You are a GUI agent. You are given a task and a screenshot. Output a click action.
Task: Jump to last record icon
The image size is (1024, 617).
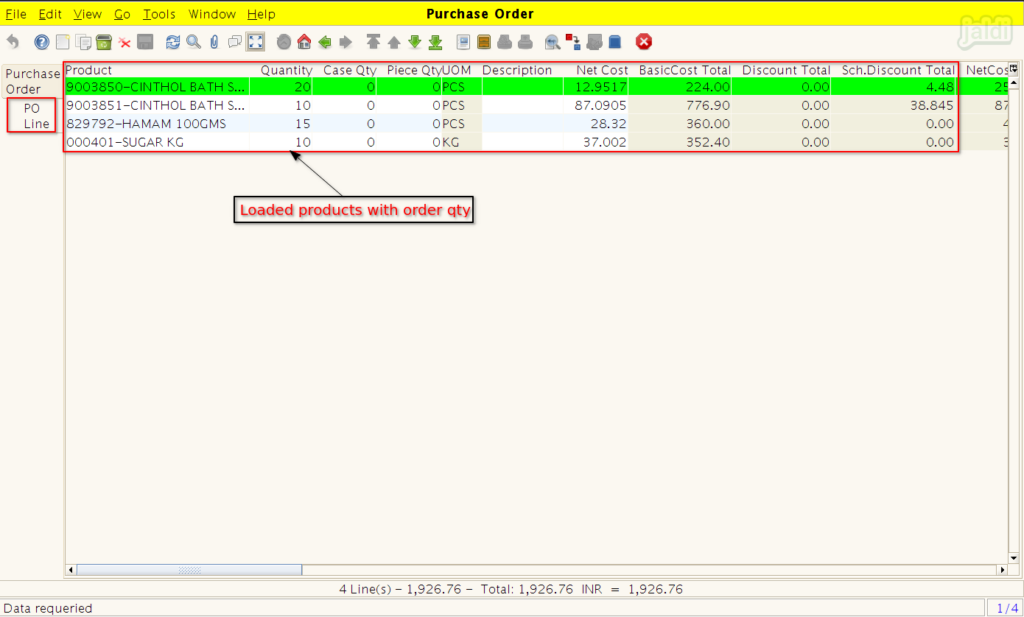pos(436,42)
